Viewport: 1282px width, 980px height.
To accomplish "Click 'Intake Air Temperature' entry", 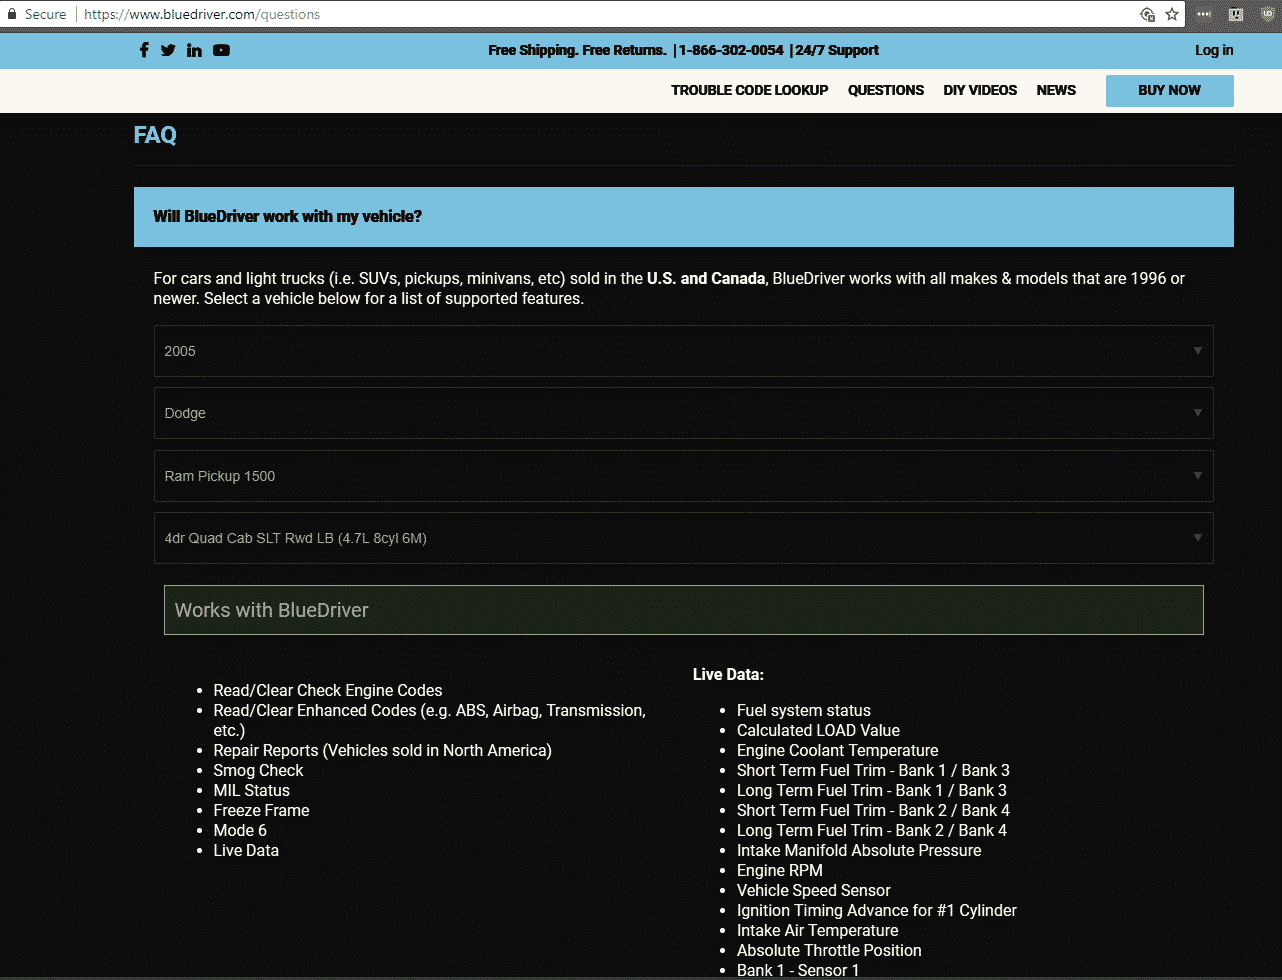I will click(x=818, y=930).
